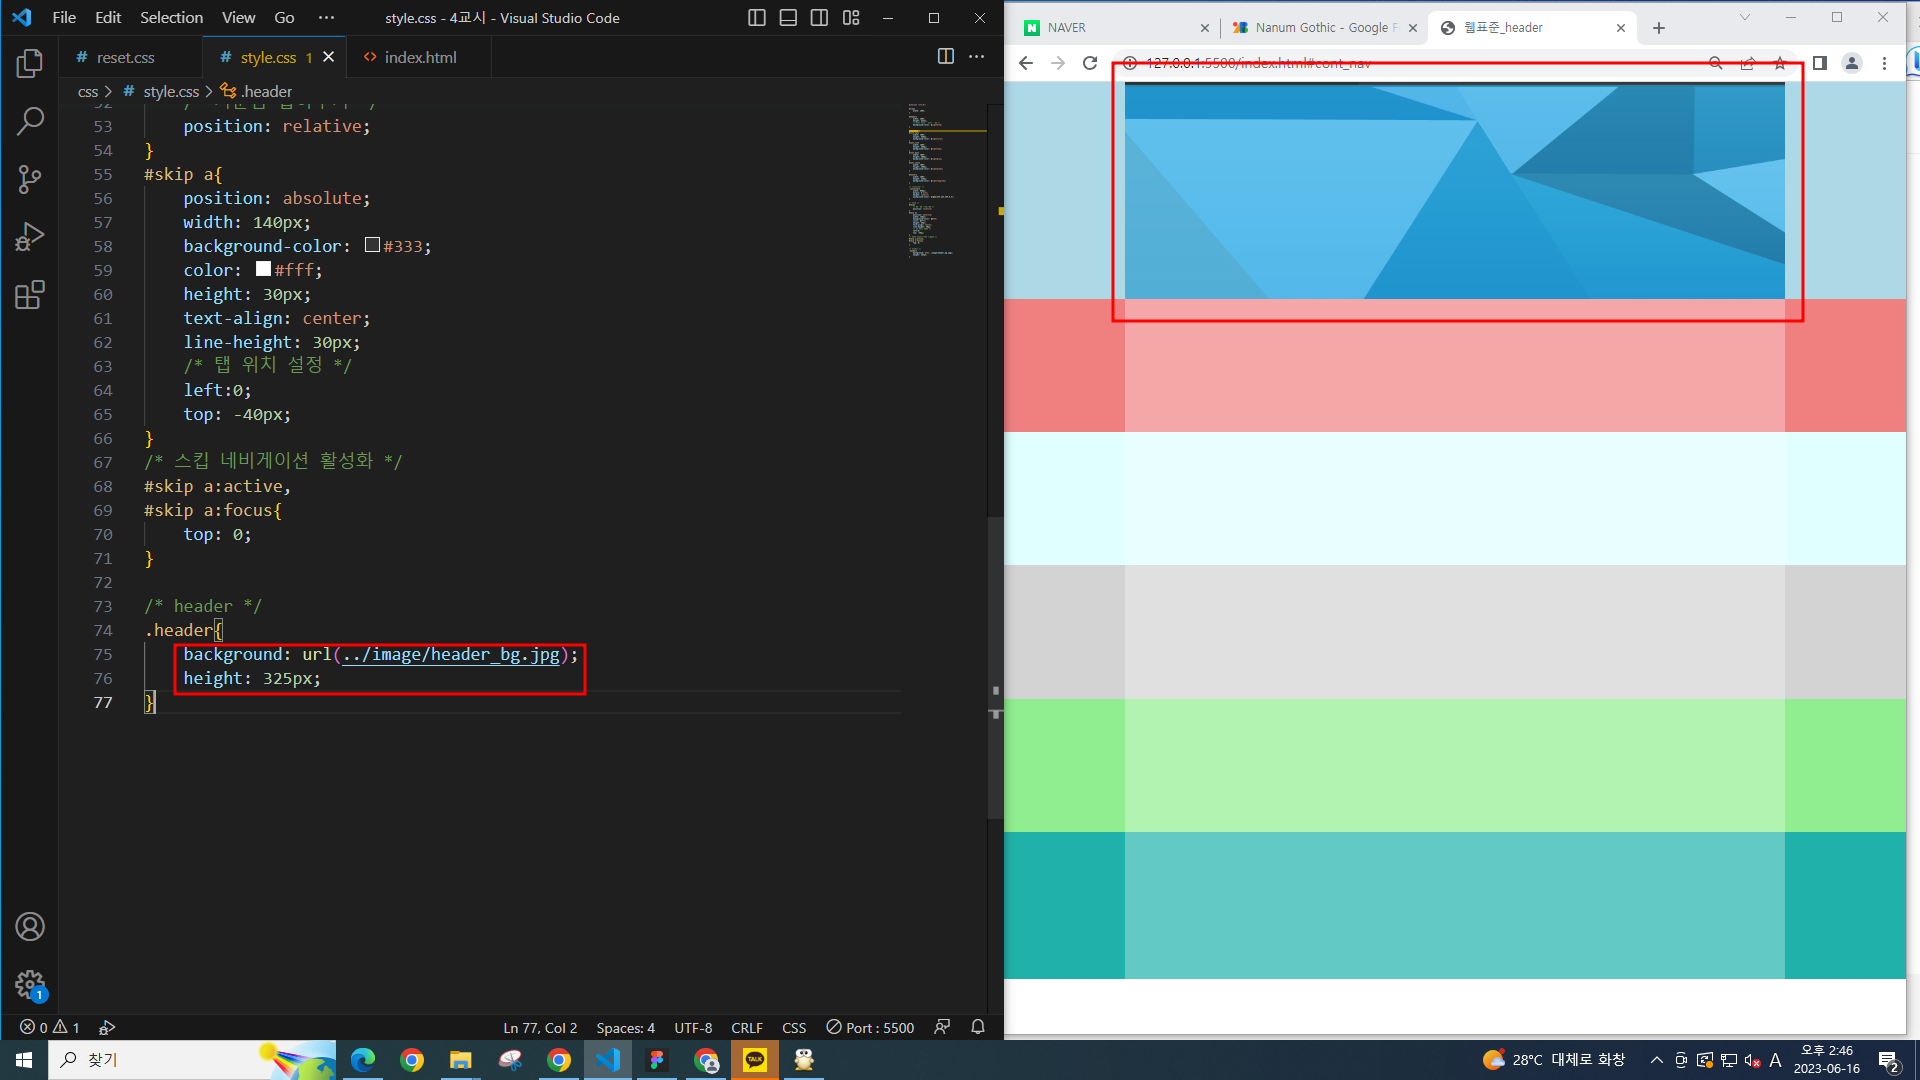
Task: Show hidden system tray icons
Action: pos(1656,1060)
